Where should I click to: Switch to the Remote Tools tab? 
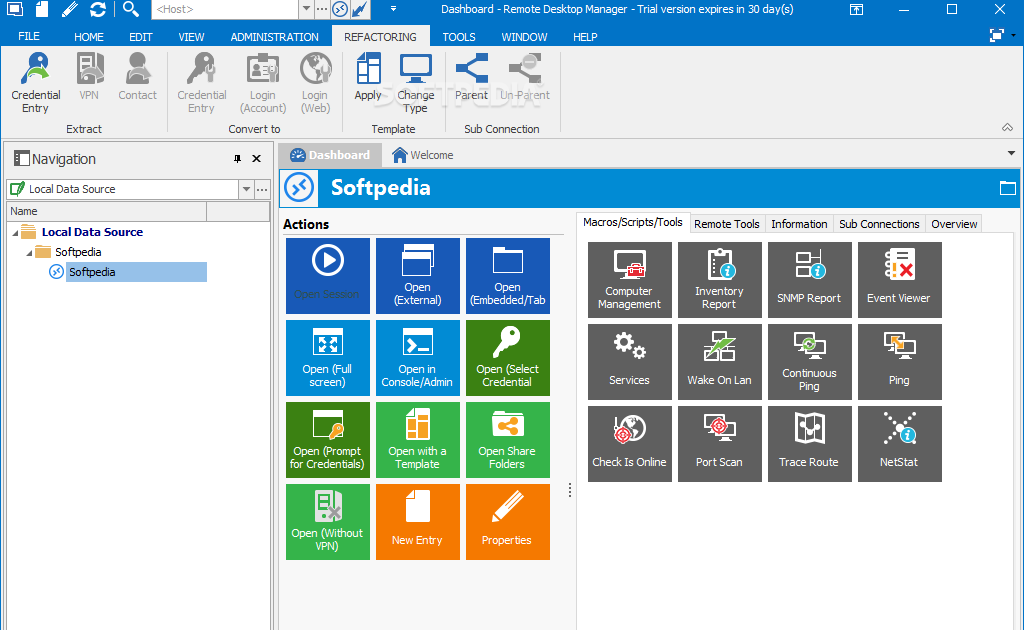click(x=726, y=224)
